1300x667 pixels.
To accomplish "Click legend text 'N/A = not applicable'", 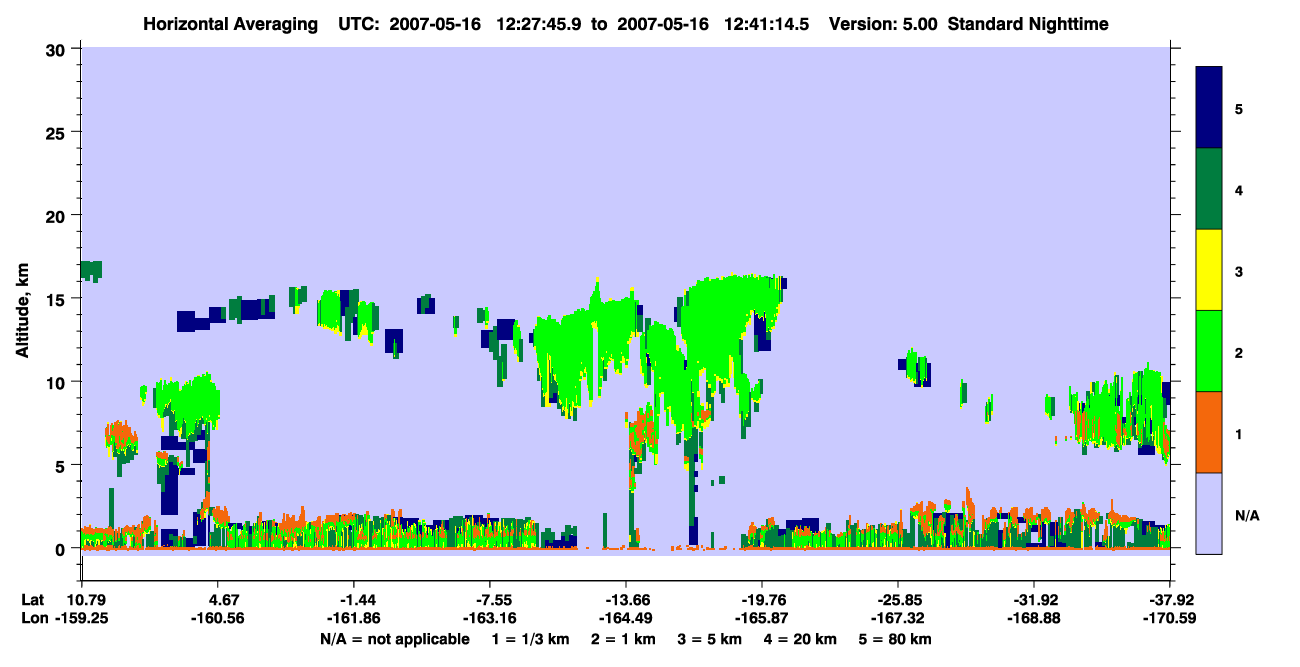I will coord(394,639).
